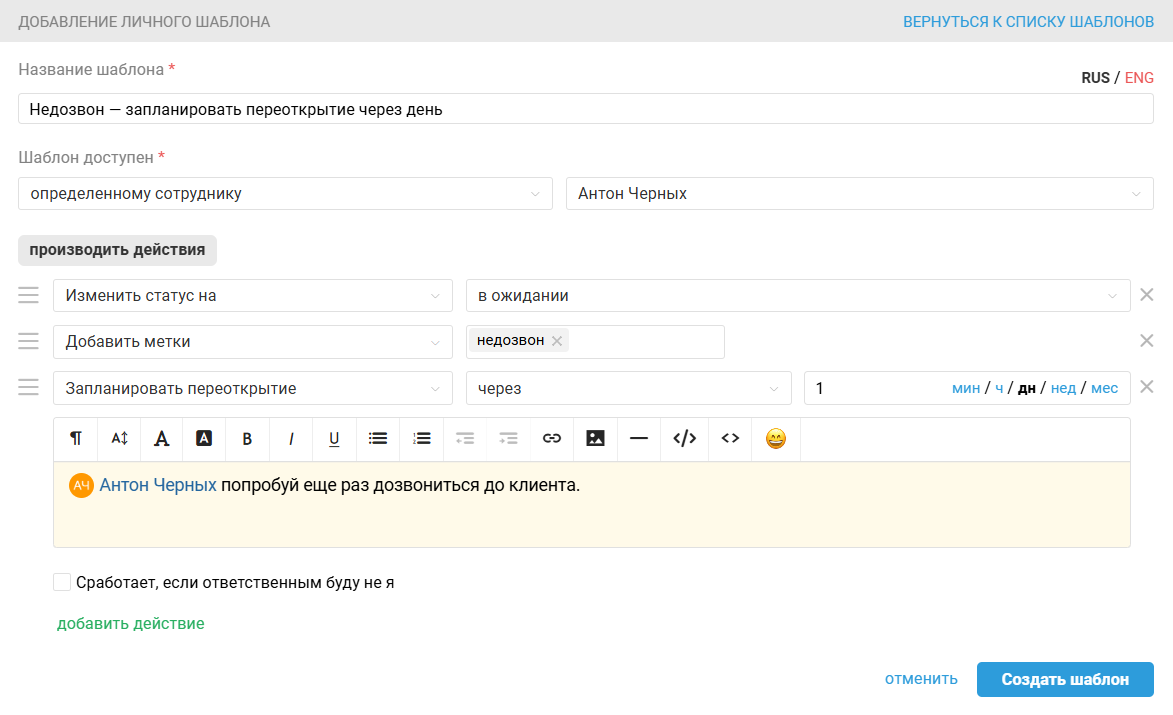Insert a bulleted list
The width and height of the screenshot is (1173, 715).
coord(378,438)
